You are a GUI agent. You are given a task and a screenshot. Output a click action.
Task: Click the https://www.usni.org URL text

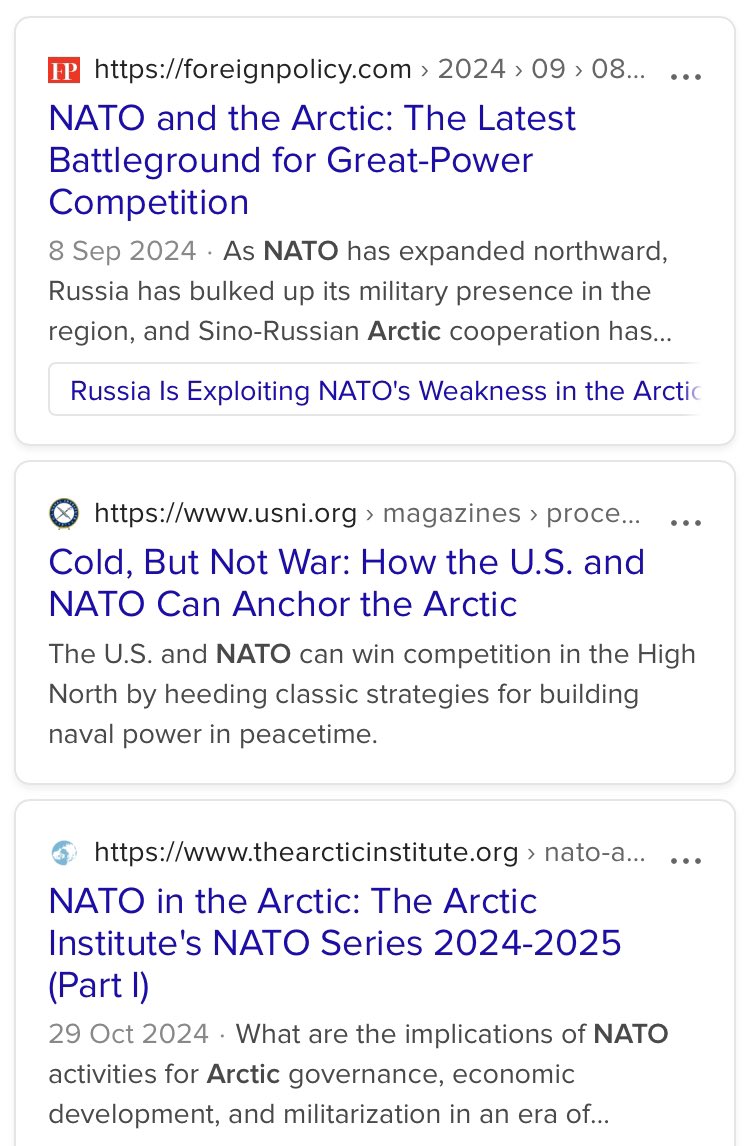click(225, 513)
